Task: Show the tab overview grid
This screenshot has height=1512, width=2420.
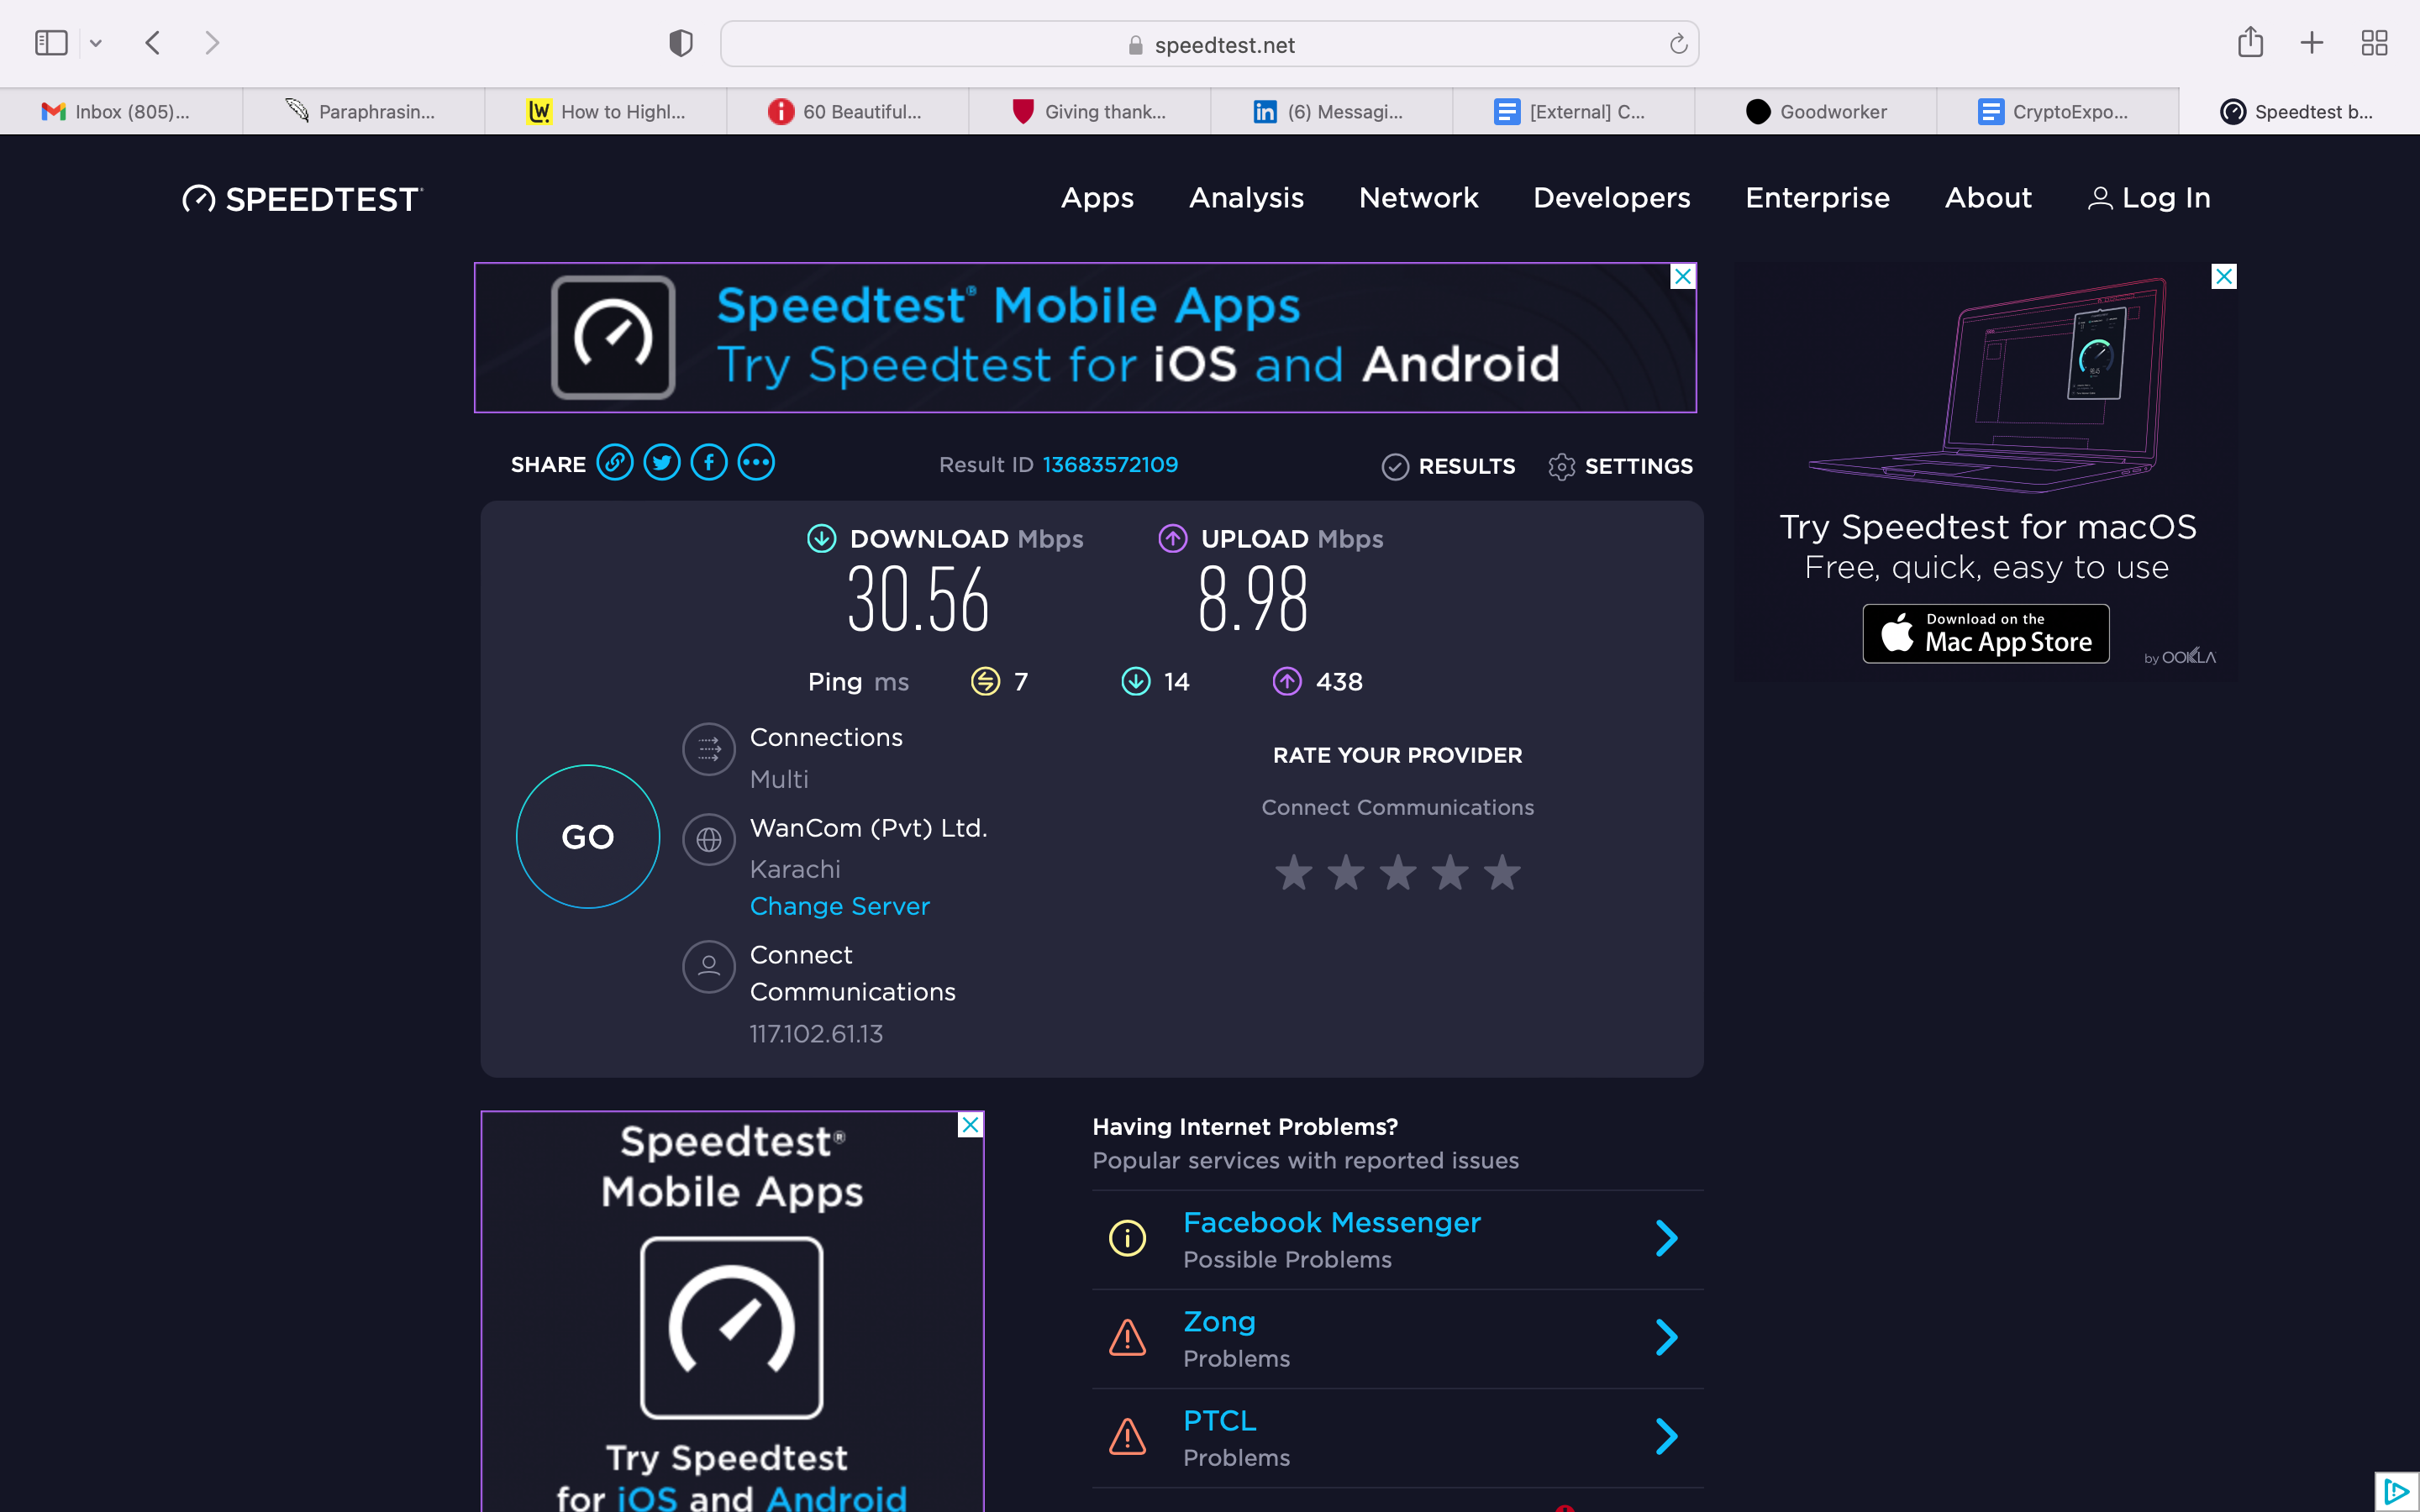Action: (2374, 43)
